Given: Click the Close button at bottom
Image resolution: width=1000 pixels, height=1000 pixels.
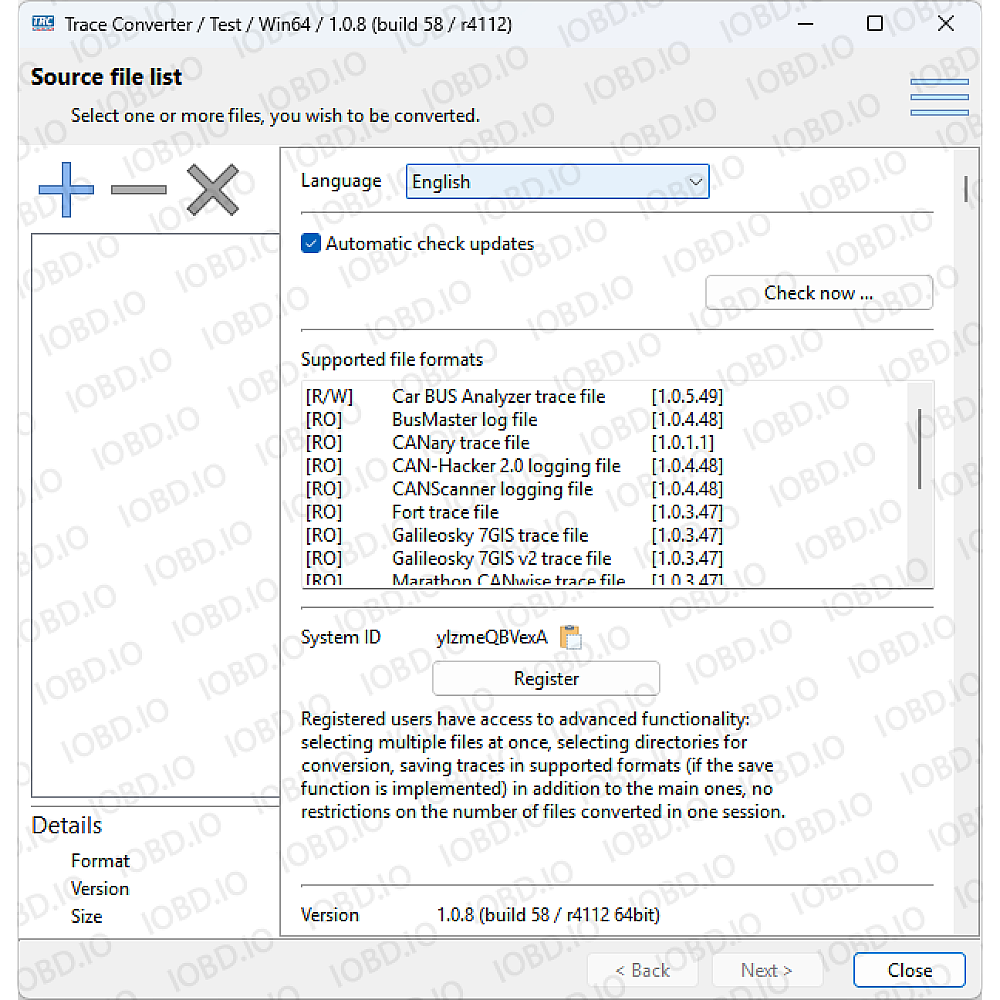Looking at the screenshot, I should tap(909, 970).
